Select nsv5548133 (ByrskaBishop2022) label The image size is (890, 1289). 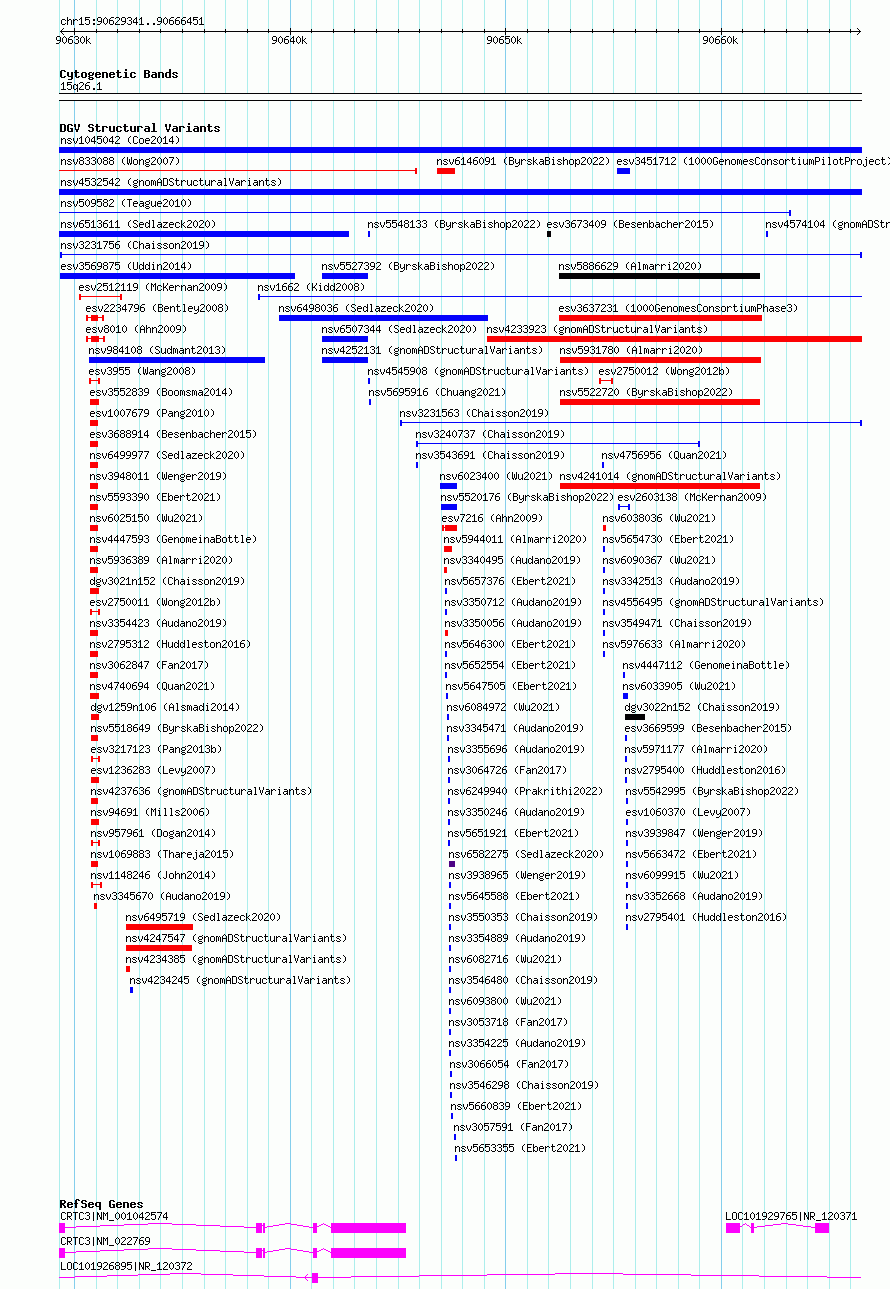(x=454, y=224)
